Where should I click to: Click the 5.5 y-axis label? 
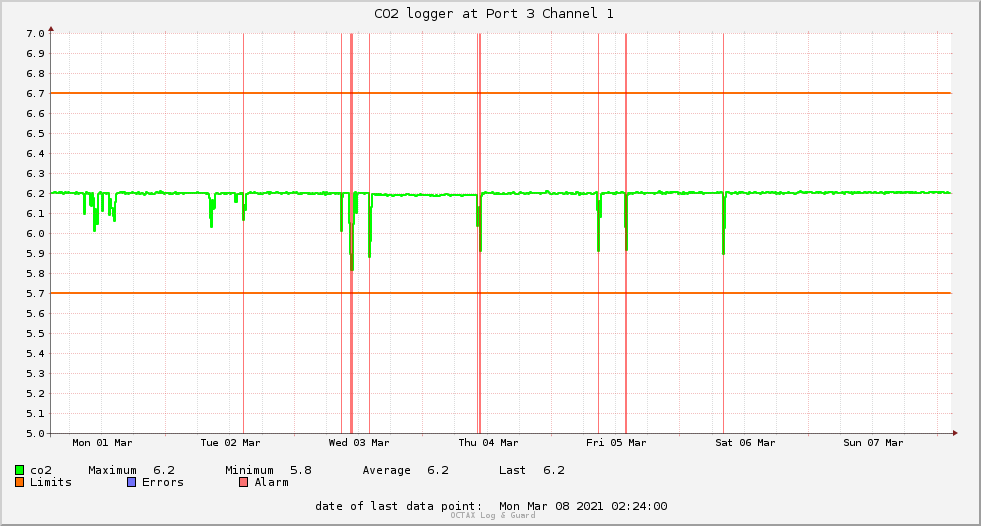pos(35,334)
